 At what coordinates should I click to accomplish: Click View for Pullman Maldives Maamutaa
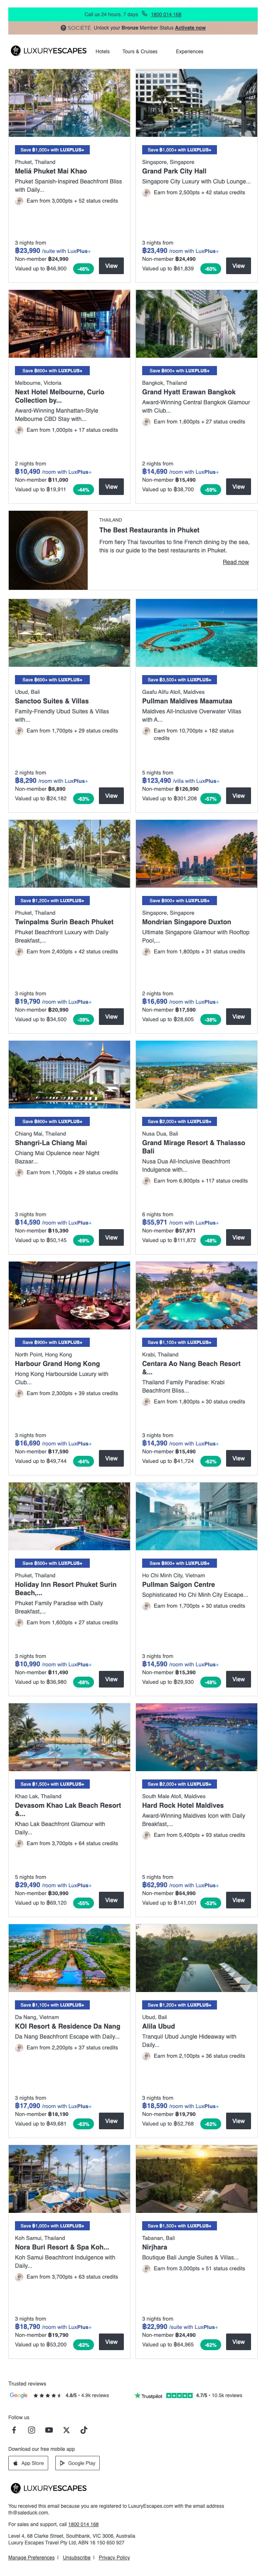coord(238,796)
